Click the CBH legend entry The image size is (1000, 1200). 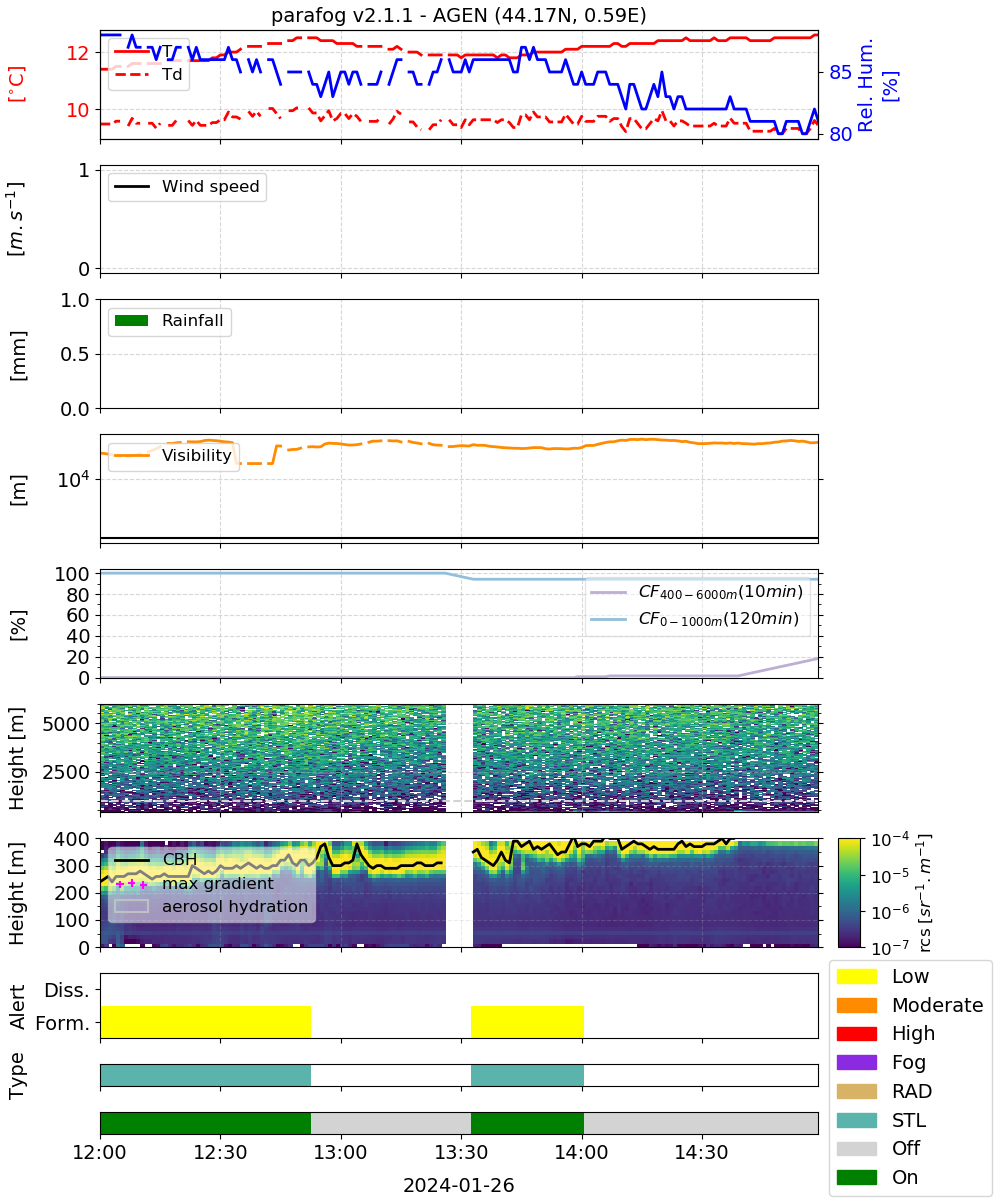coord(156,859)
